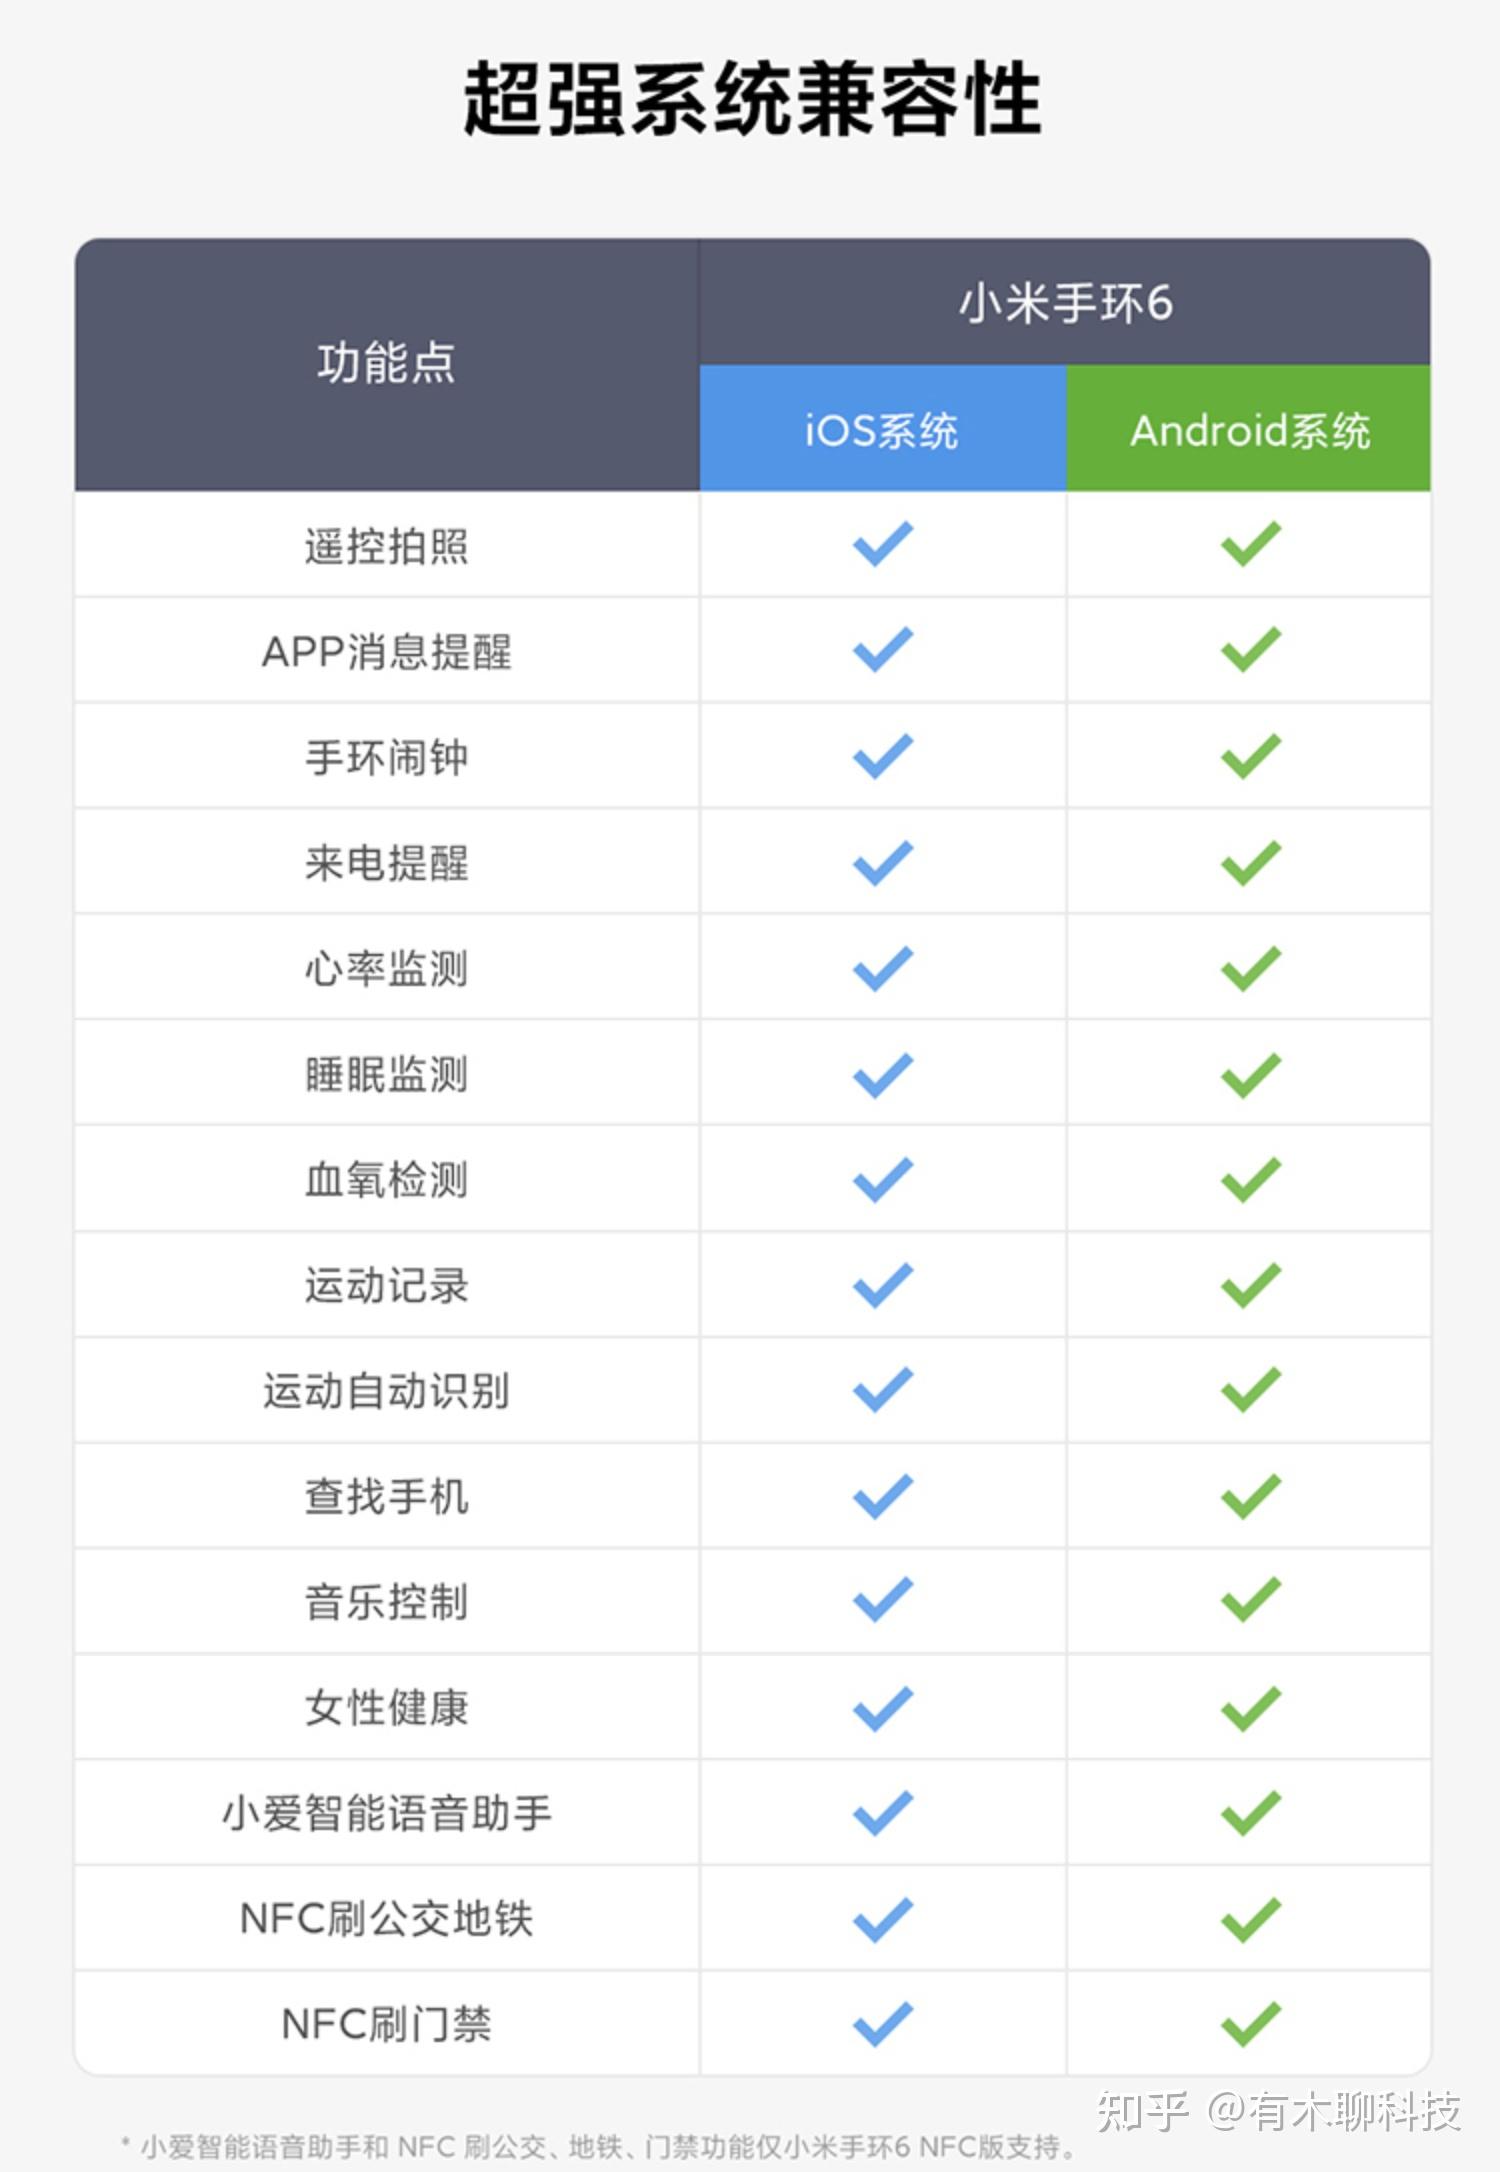The image size is (1500, 2172).
Task: Select the 遥控拍照 row label
Action: tap(387, 546)
